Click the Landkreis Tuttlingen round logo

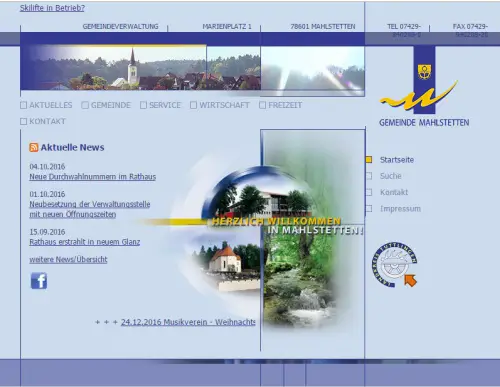tap(394, 264)
